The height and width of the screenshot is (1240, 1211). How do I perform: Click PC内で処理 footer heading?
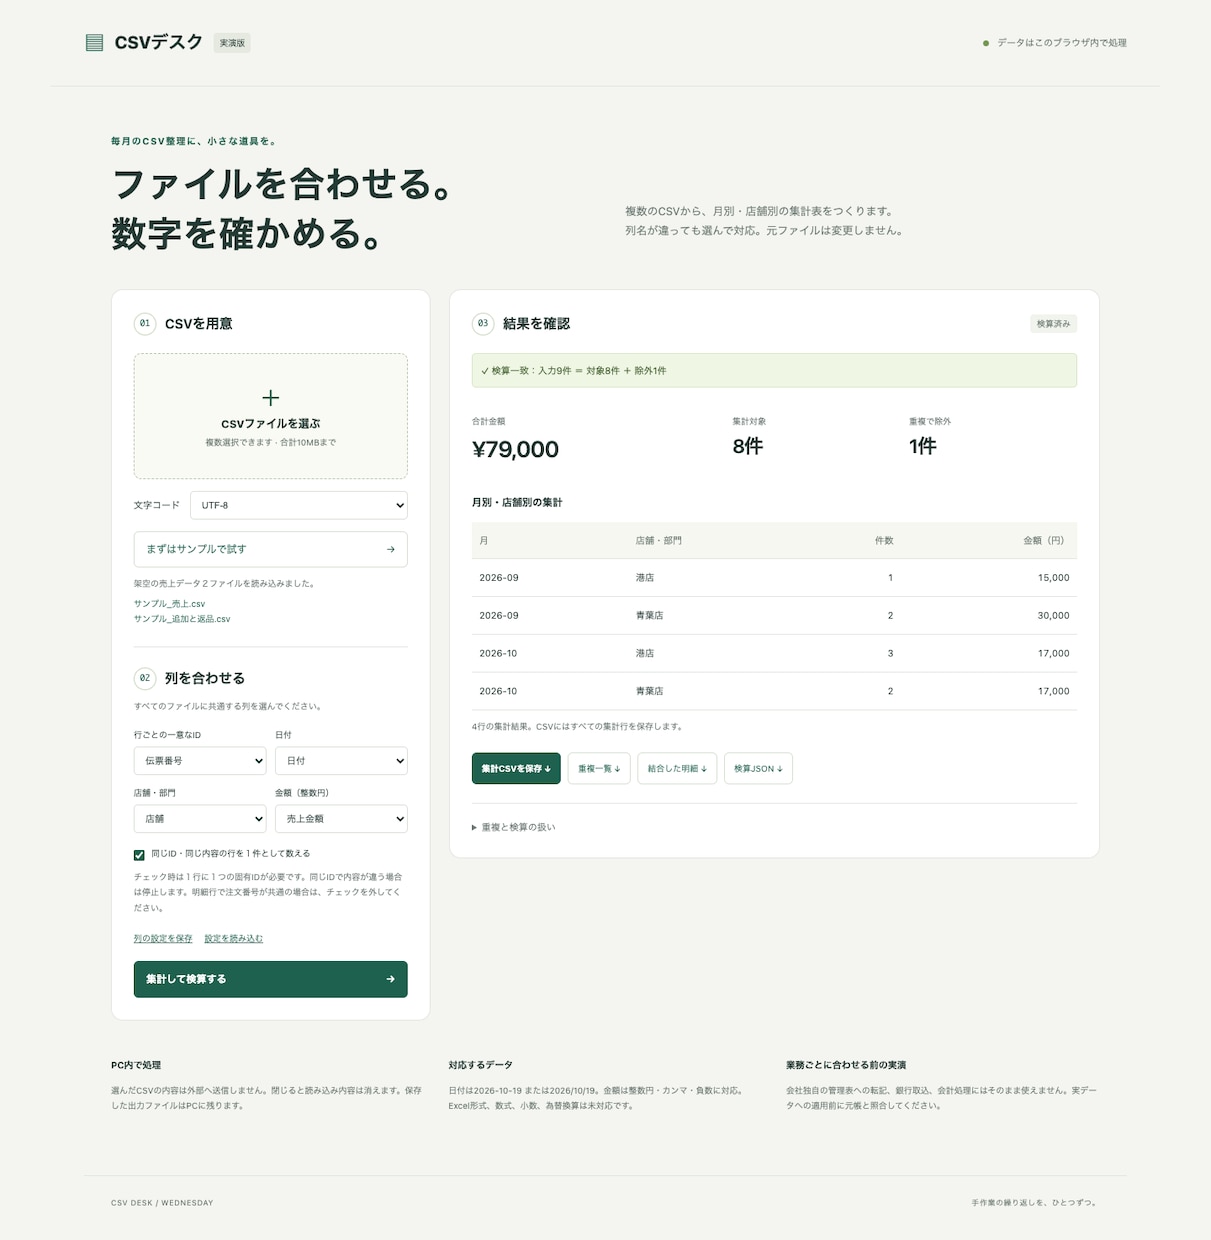click(136, 1065)
